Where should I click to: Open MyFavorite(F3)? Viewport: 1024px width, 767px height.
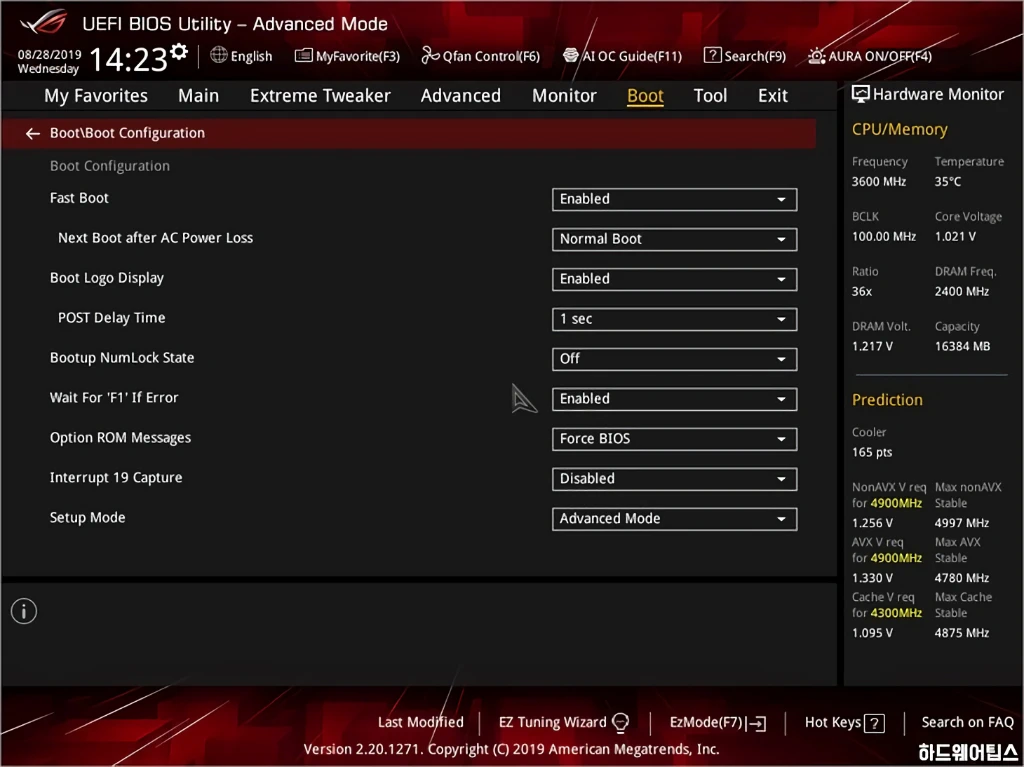pos(347,56)
